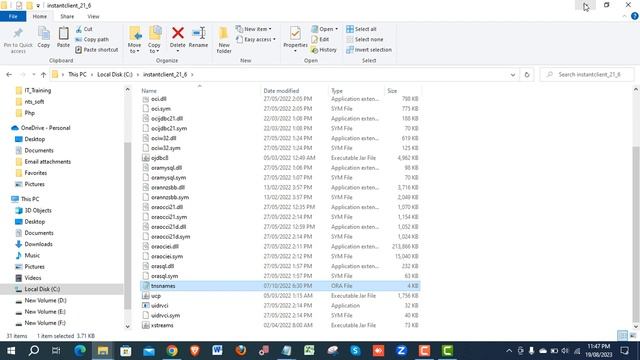Click the Help question mark icon
640x360 pixels.
tap(634, 16)
